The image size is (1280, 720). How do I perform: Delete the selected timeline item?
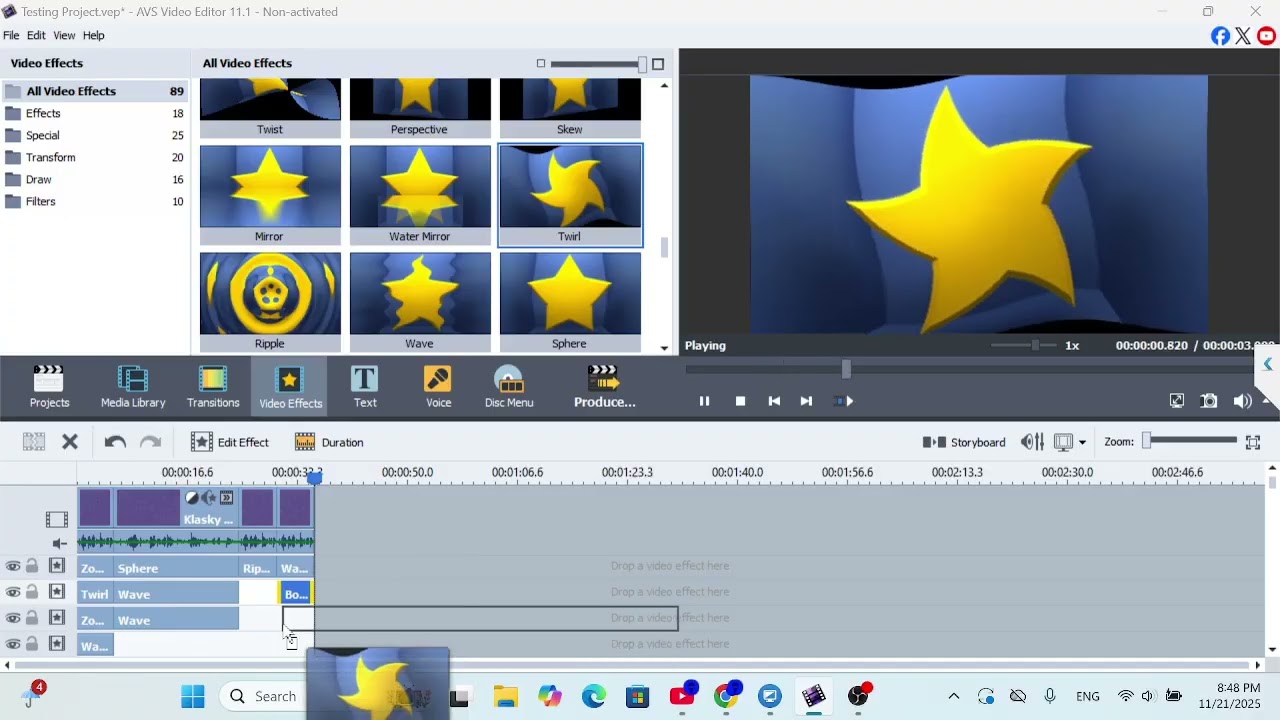tap(70, 442)
